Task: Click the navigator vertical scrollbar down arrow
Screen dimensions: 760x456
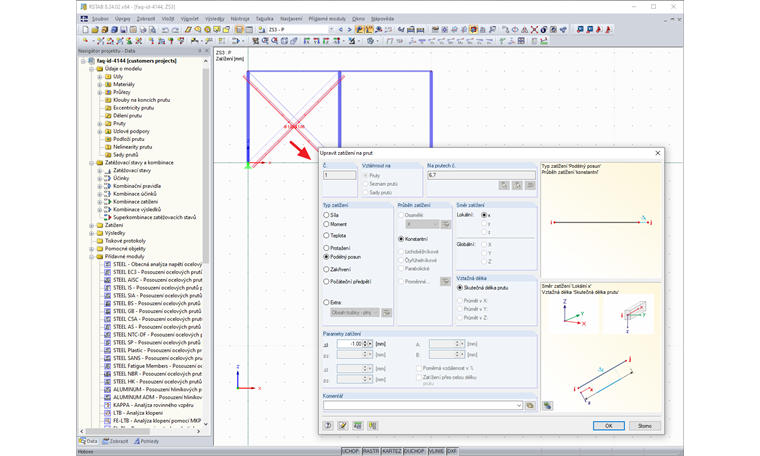Action: (x=206, y=424)
